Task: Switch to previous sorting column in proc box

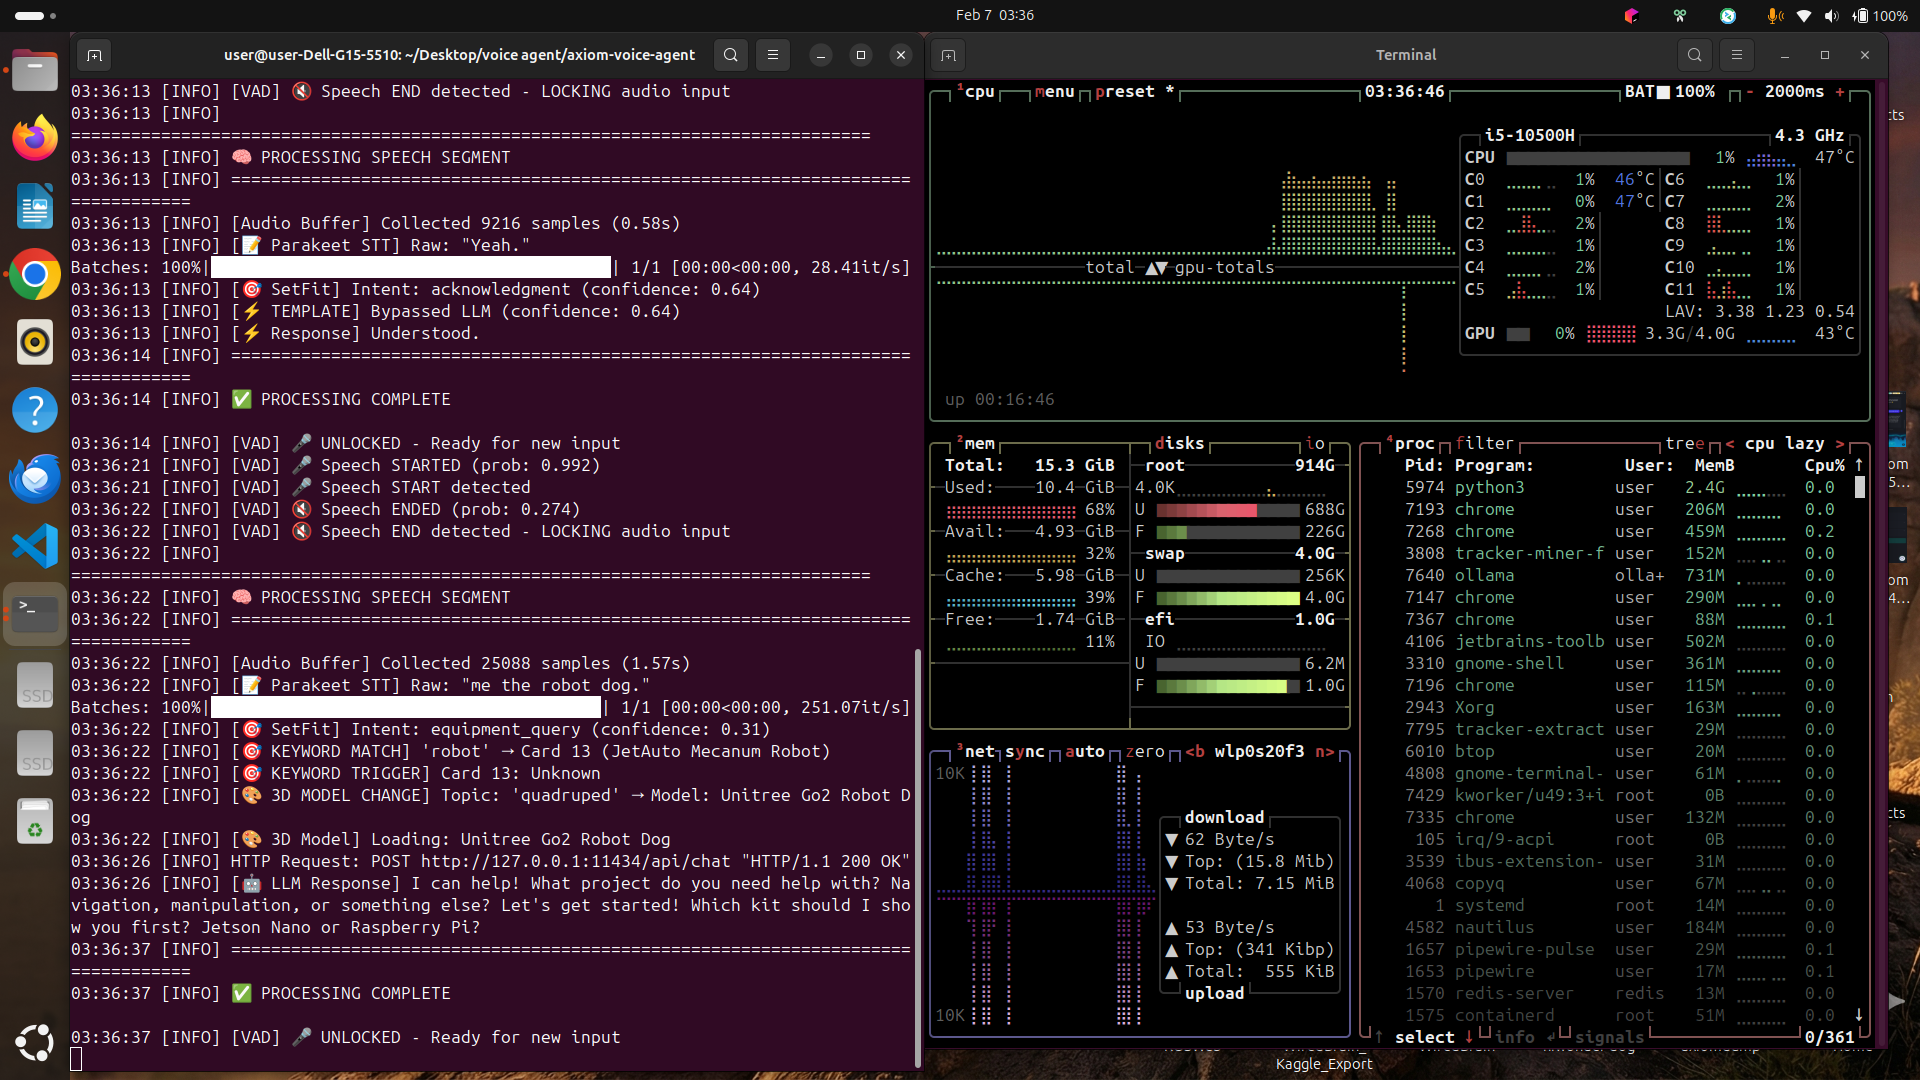Action: coord(1730,443)
